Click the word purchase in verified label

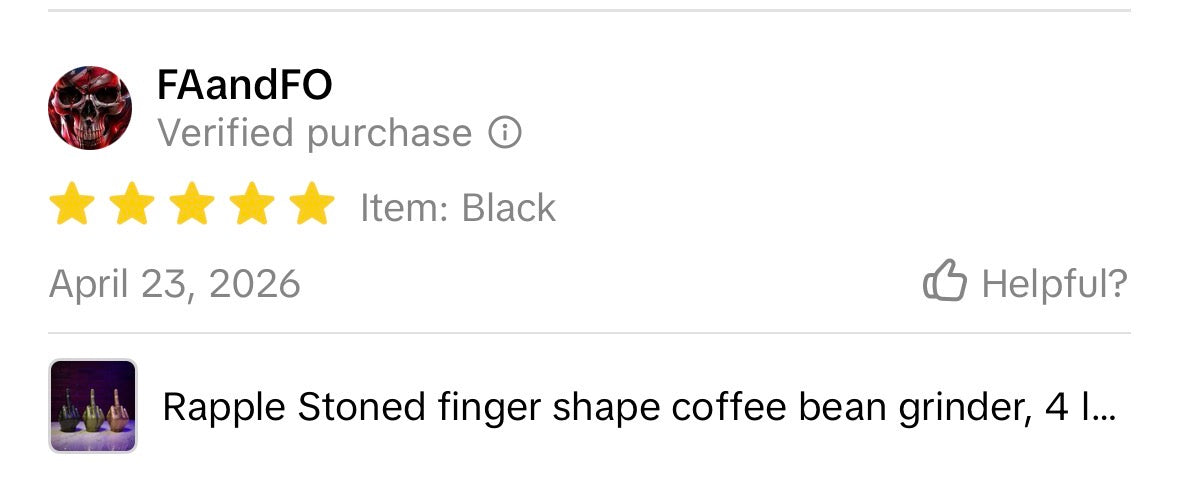point(389,135)
